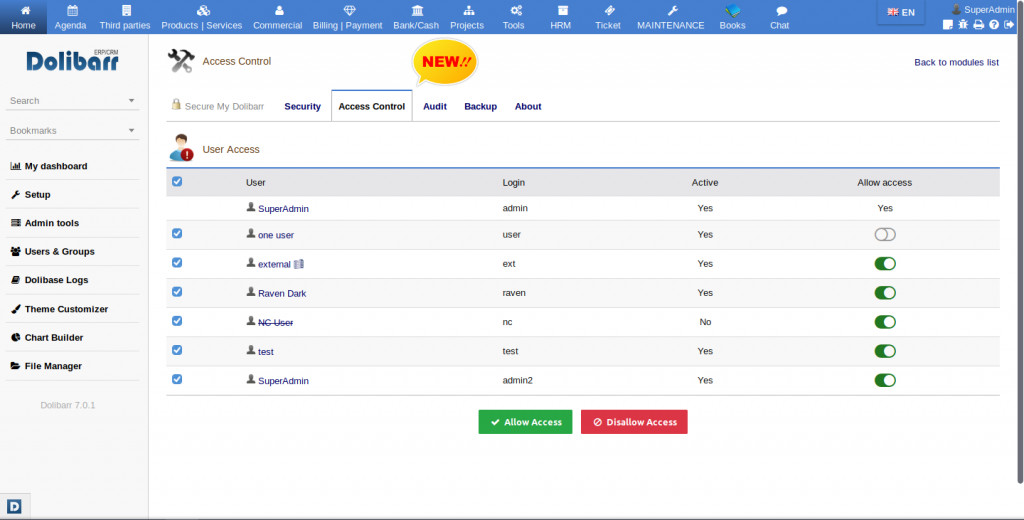Expand the Bookmarks dropdown
Screen dimensions: 1024x520
[131, 131]
